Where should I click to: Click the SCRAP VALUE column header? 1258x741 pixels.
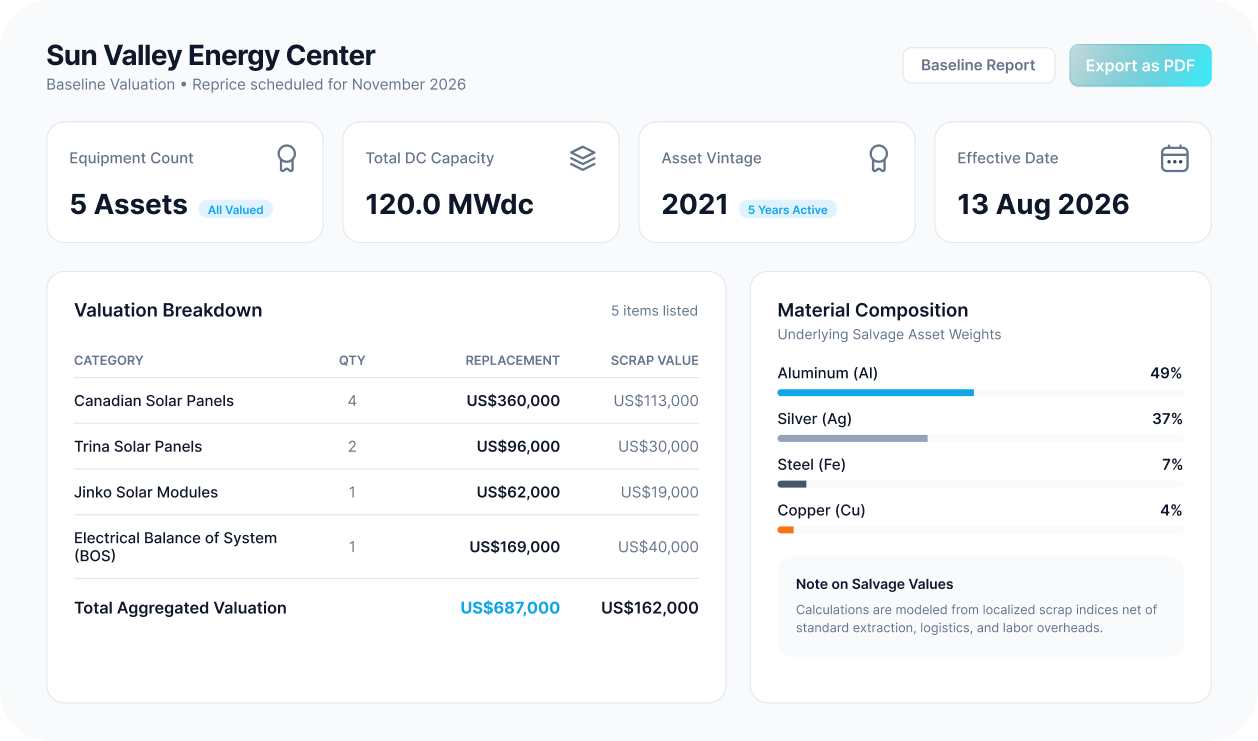point(655,360)
